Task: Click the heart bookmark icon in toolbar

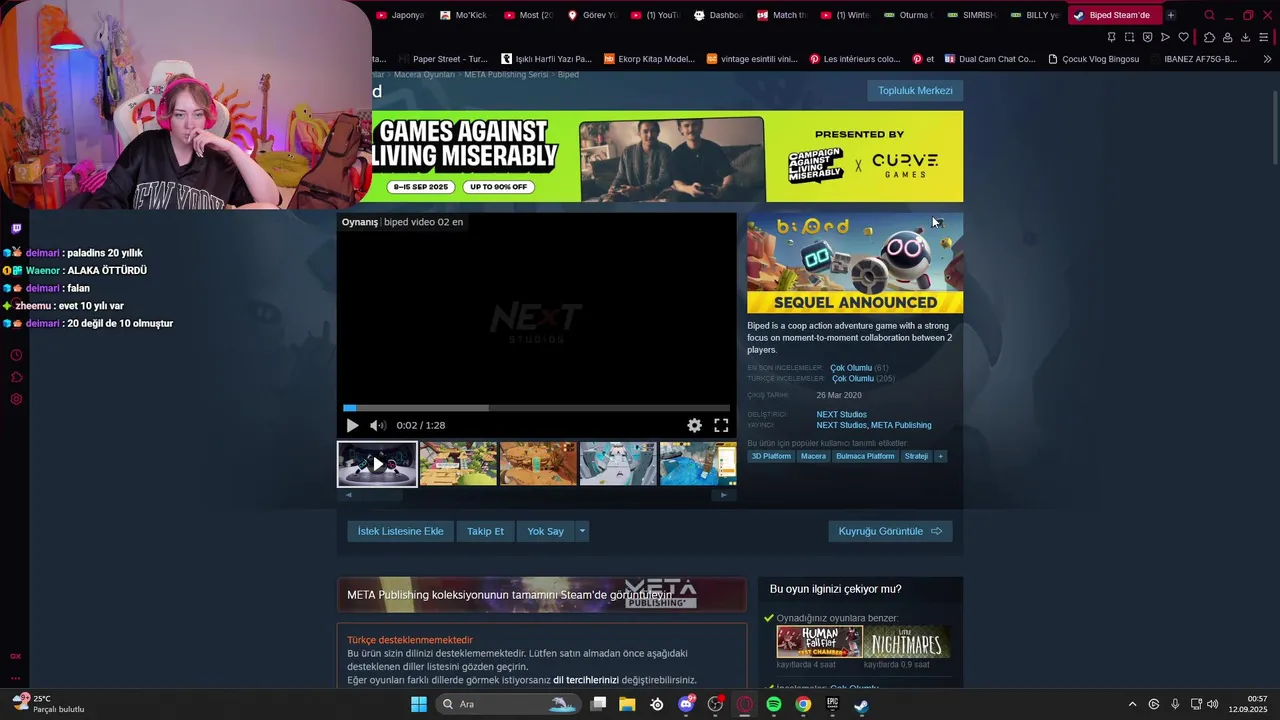Action: pyautogui.click(x=1183, y=37)
